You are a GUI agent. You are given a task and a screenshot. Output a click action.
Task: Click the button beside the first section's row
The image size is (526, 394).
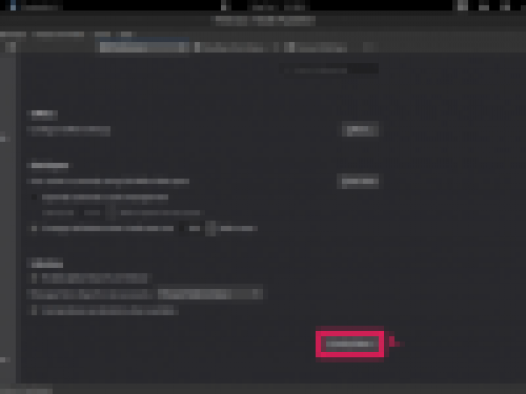[360, 130]
